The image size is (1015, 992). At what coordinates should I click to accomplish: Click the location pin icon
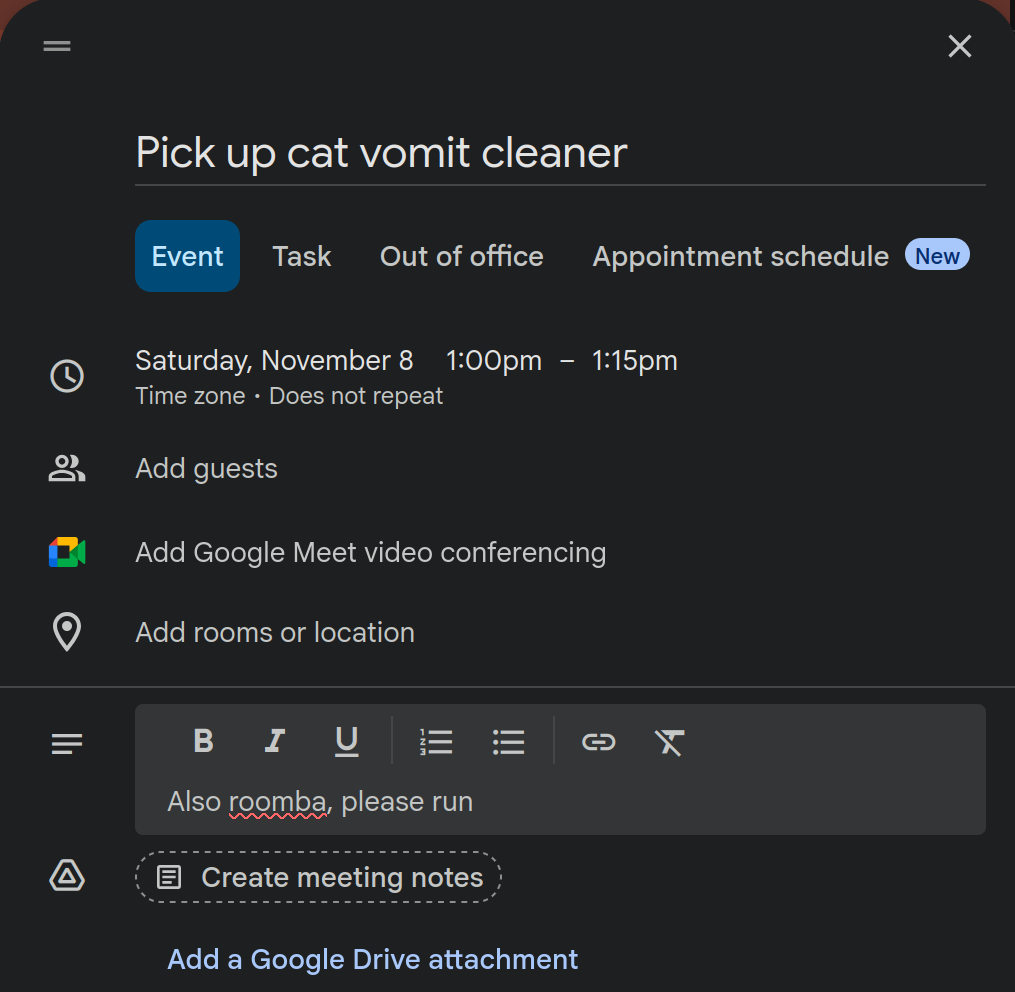point(66,632)
